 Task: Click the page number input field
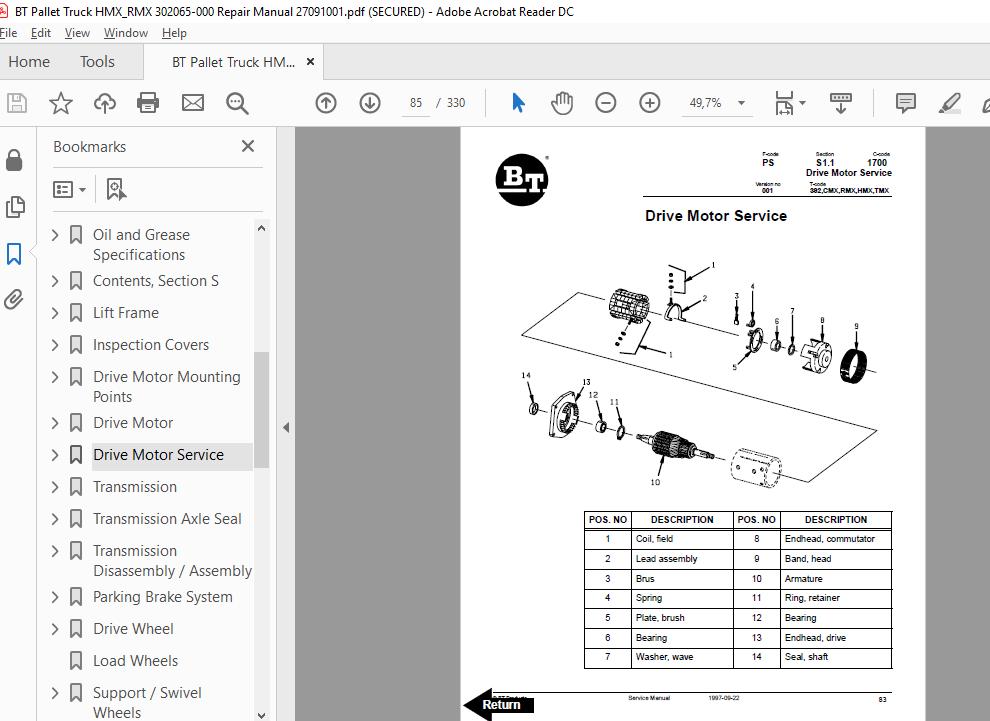tap(415, 103)
